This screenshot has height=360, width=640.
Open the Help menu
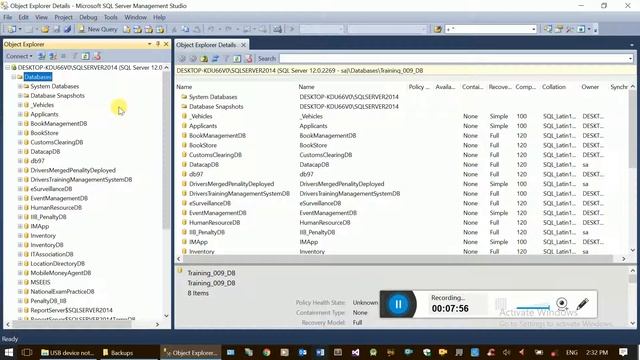click(x=159, y=17)
